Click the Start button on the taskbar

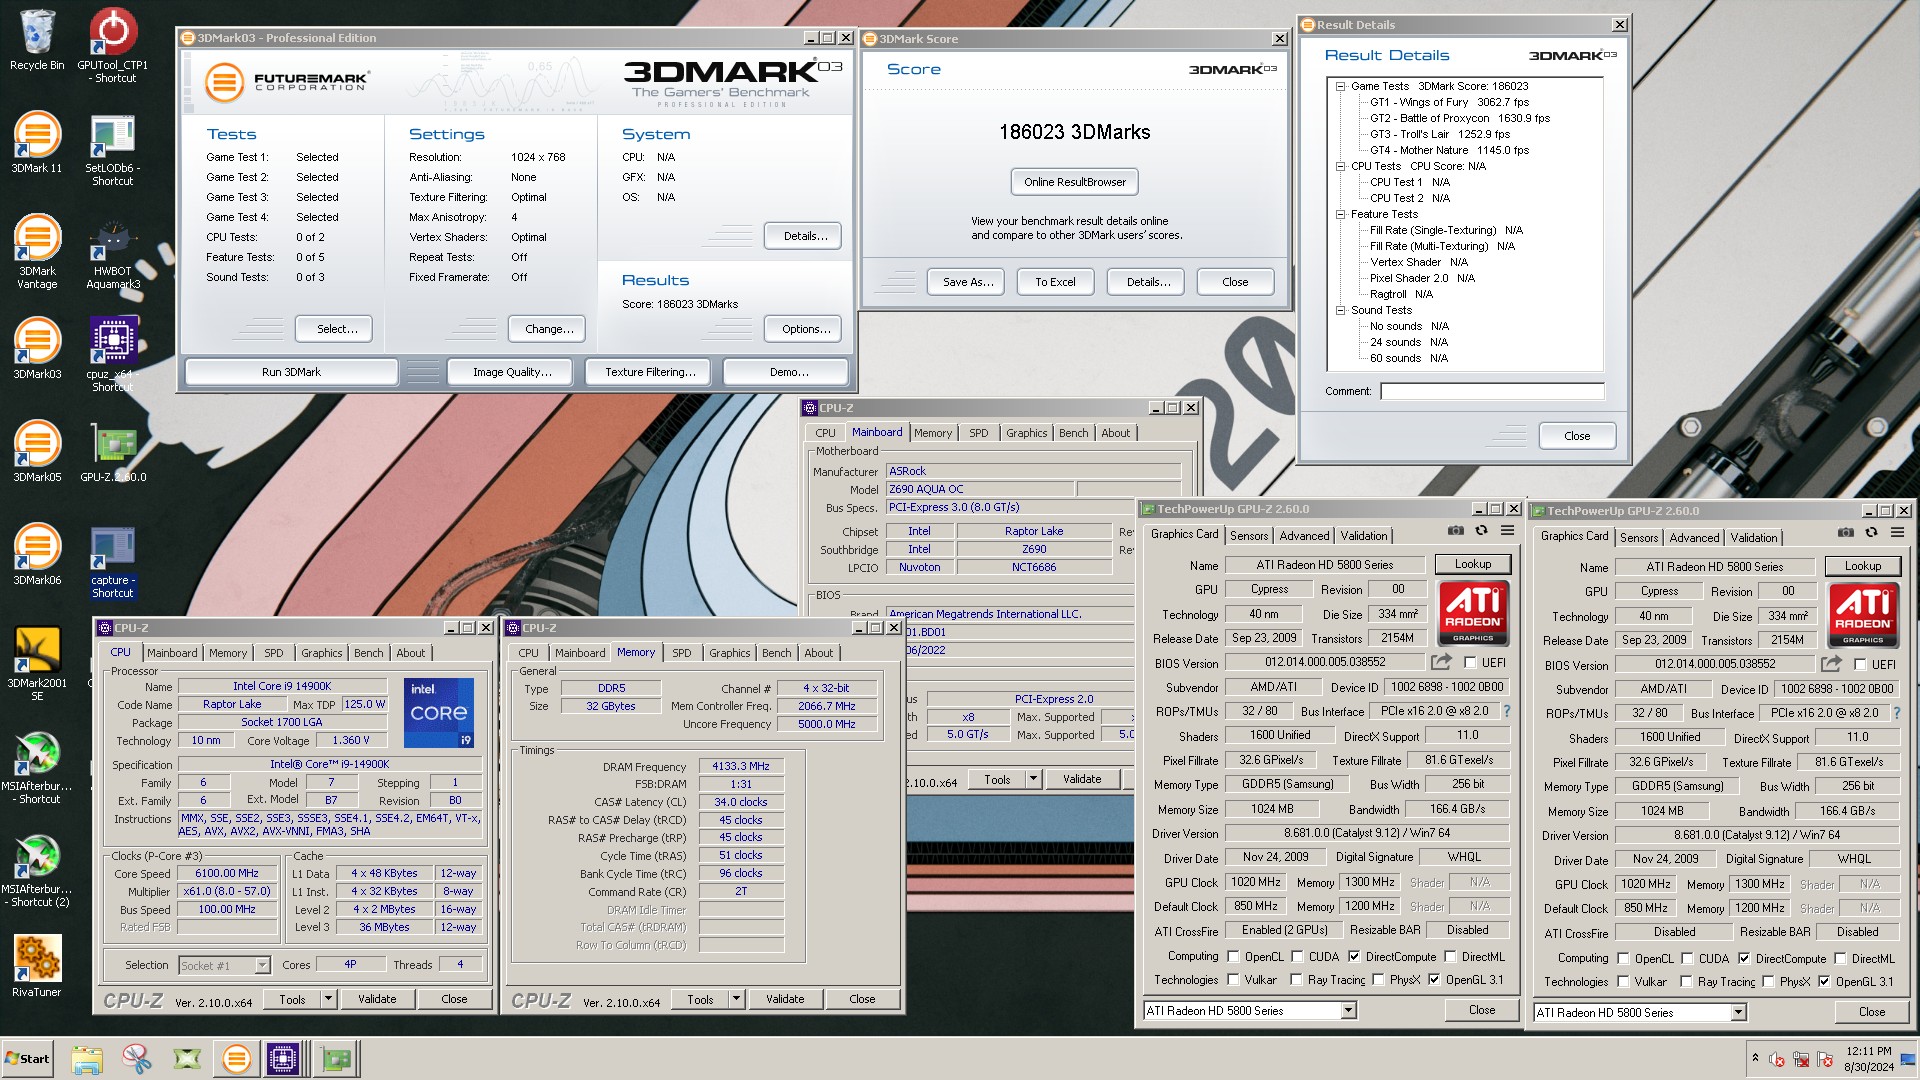tap(28, 1059)
